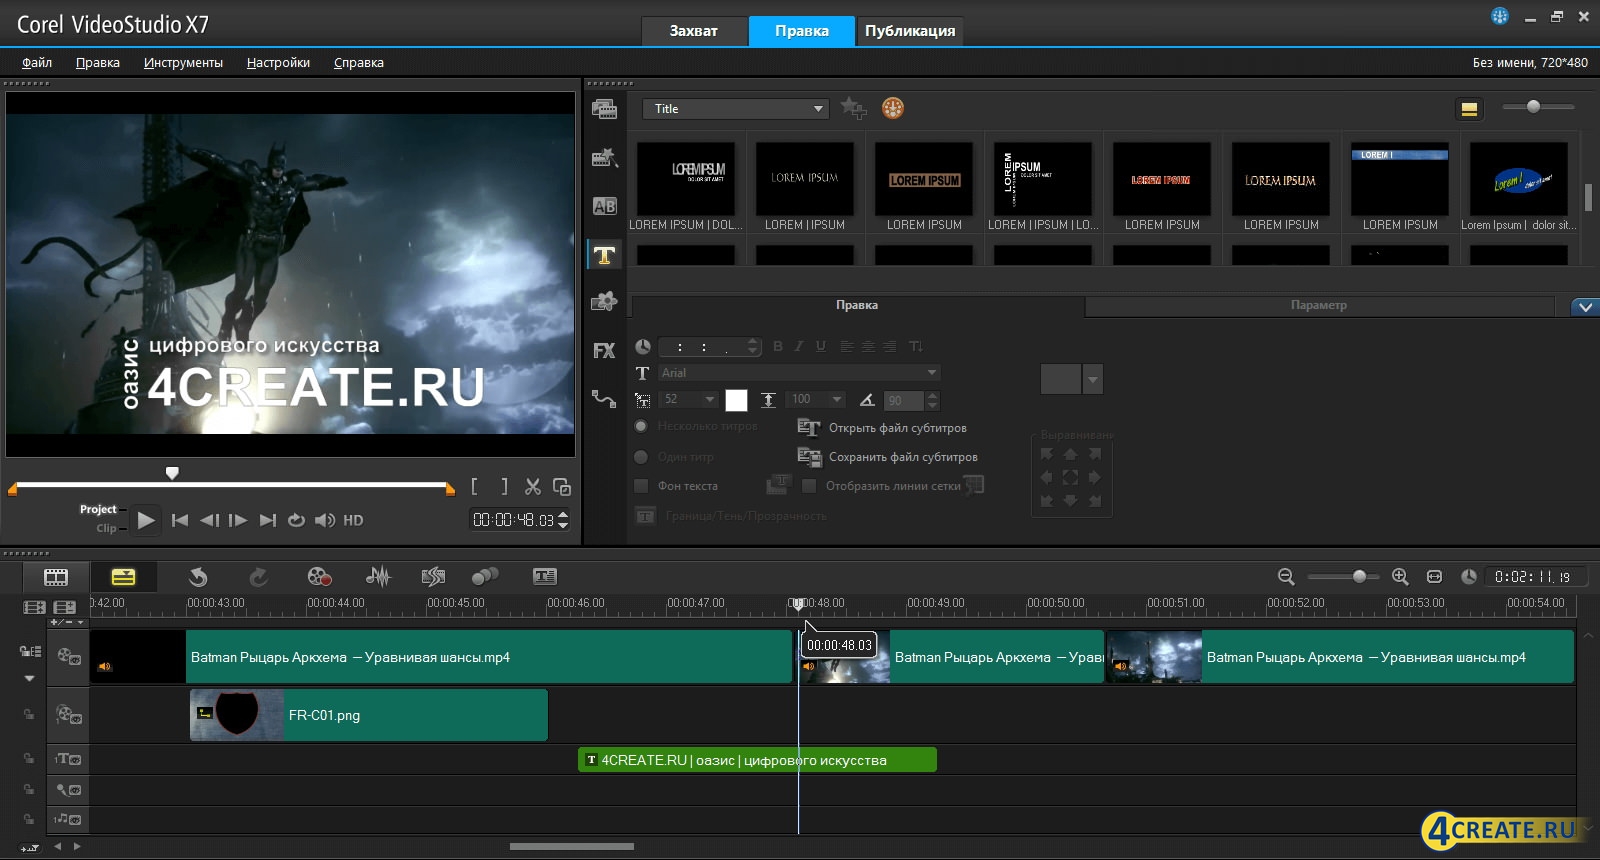Open the FX Filter library
Viewport: 1600px width, 860px height.
[x=604, y=350]
